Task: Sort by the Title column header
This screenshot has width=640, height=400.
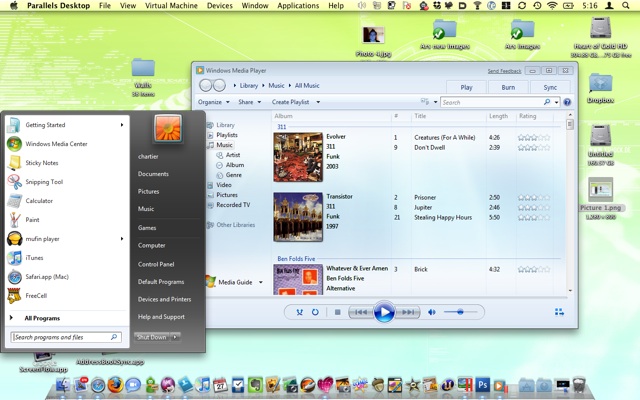Action: pyautogui.click(x=420, y=116)
